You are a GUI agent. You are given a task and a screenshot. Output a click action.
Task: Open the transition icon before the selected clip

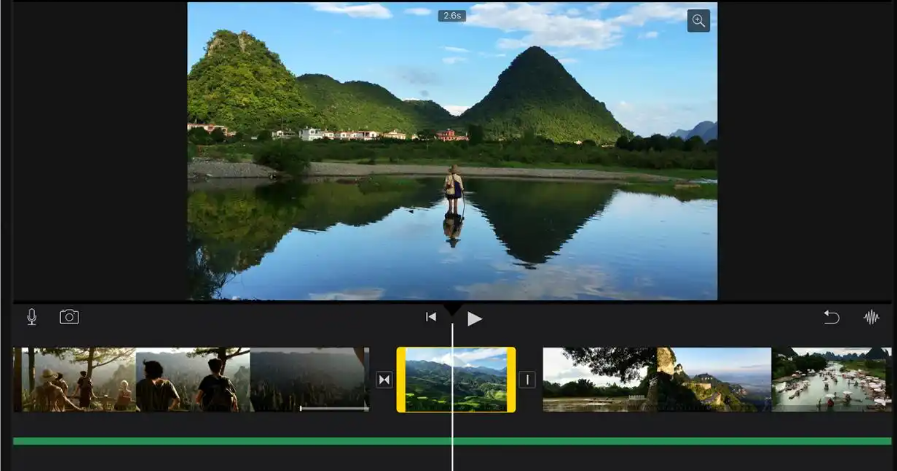pos(384,379)
